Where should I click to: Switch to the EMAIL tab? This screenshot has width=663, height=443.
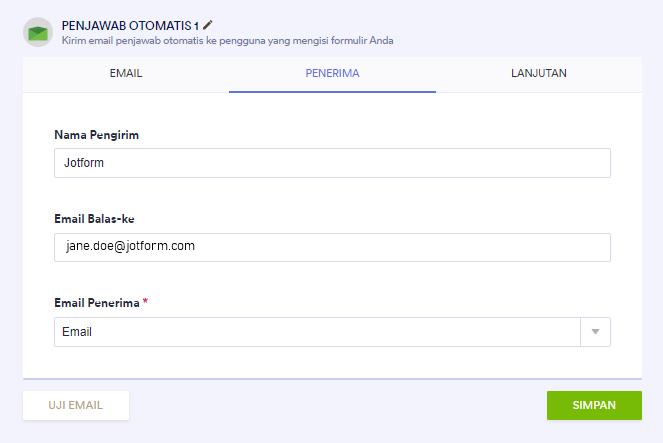coord(126,74)
